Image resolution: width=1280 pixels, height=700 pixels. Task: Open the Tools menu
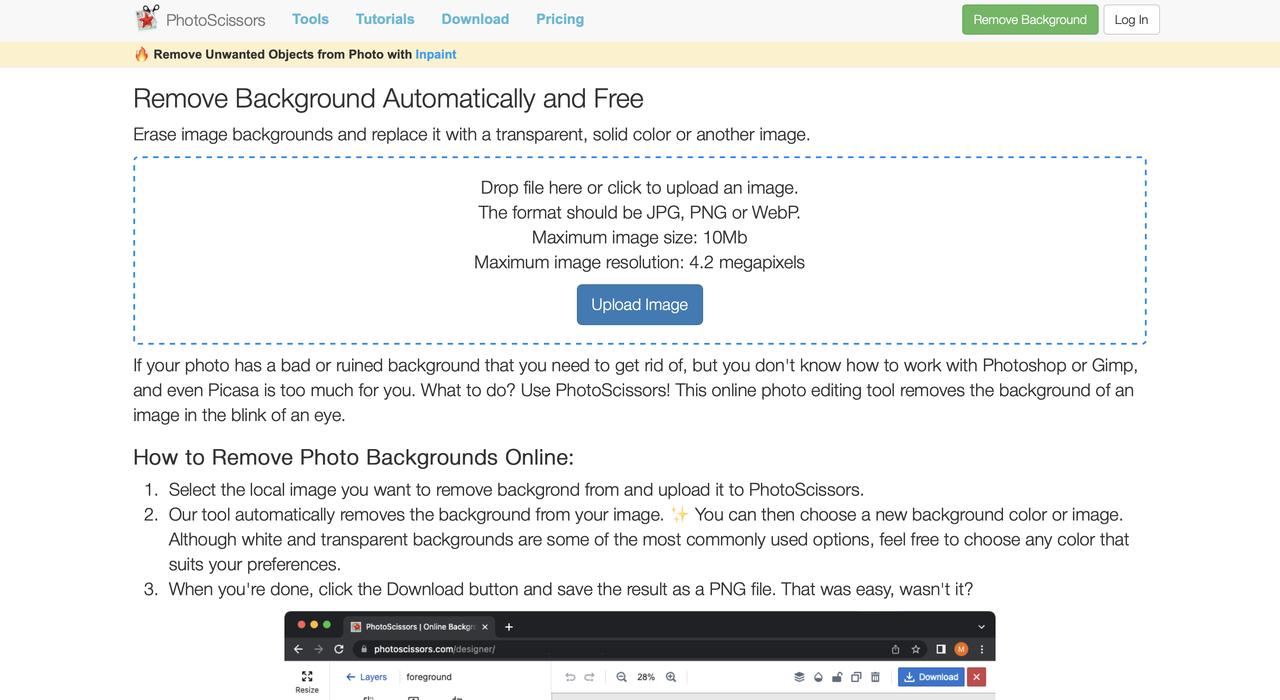(x=310, y=19)
